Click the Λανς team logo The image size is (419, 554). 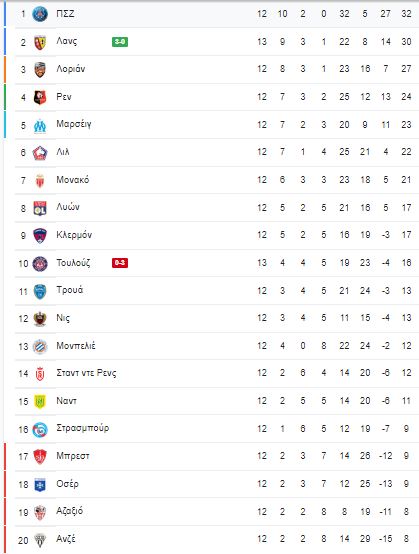coord(40,42)
